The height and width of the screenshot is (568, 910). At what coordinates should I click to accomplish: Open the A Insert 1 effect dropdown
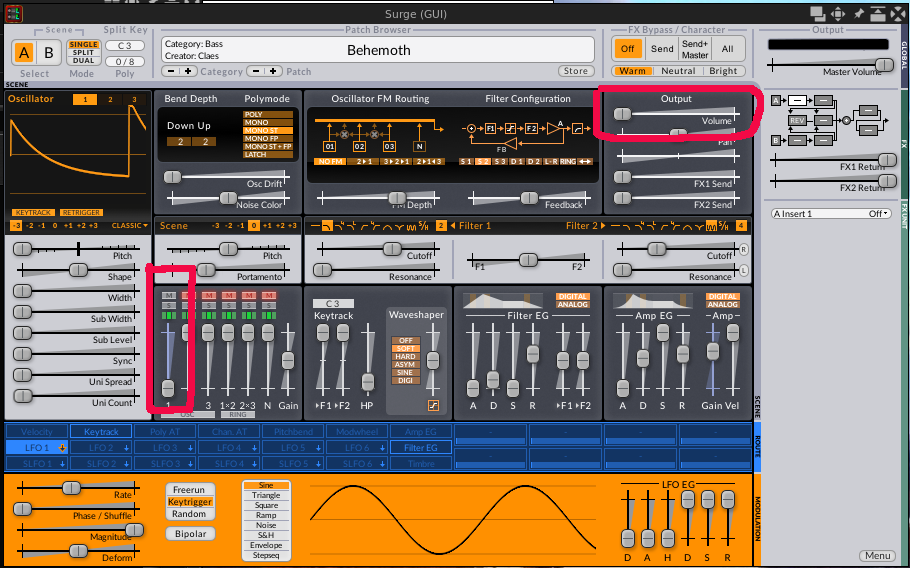pyautogui.click(x=830, y=214)
